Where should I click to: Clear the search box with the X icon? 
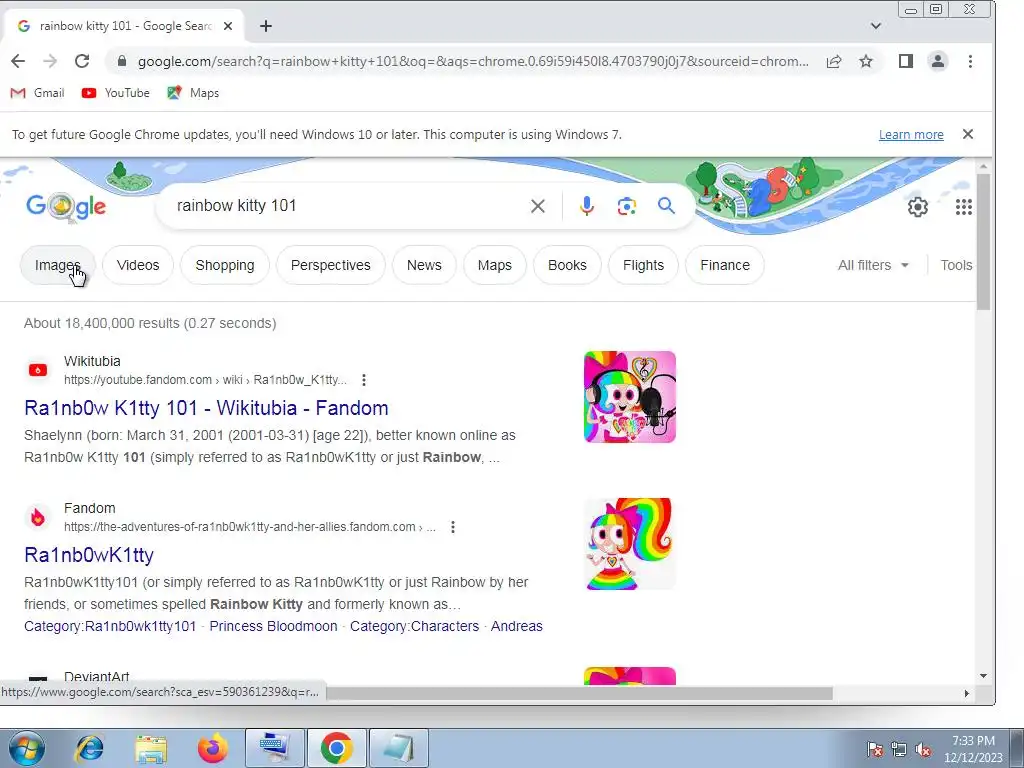(x=537, y=206)
